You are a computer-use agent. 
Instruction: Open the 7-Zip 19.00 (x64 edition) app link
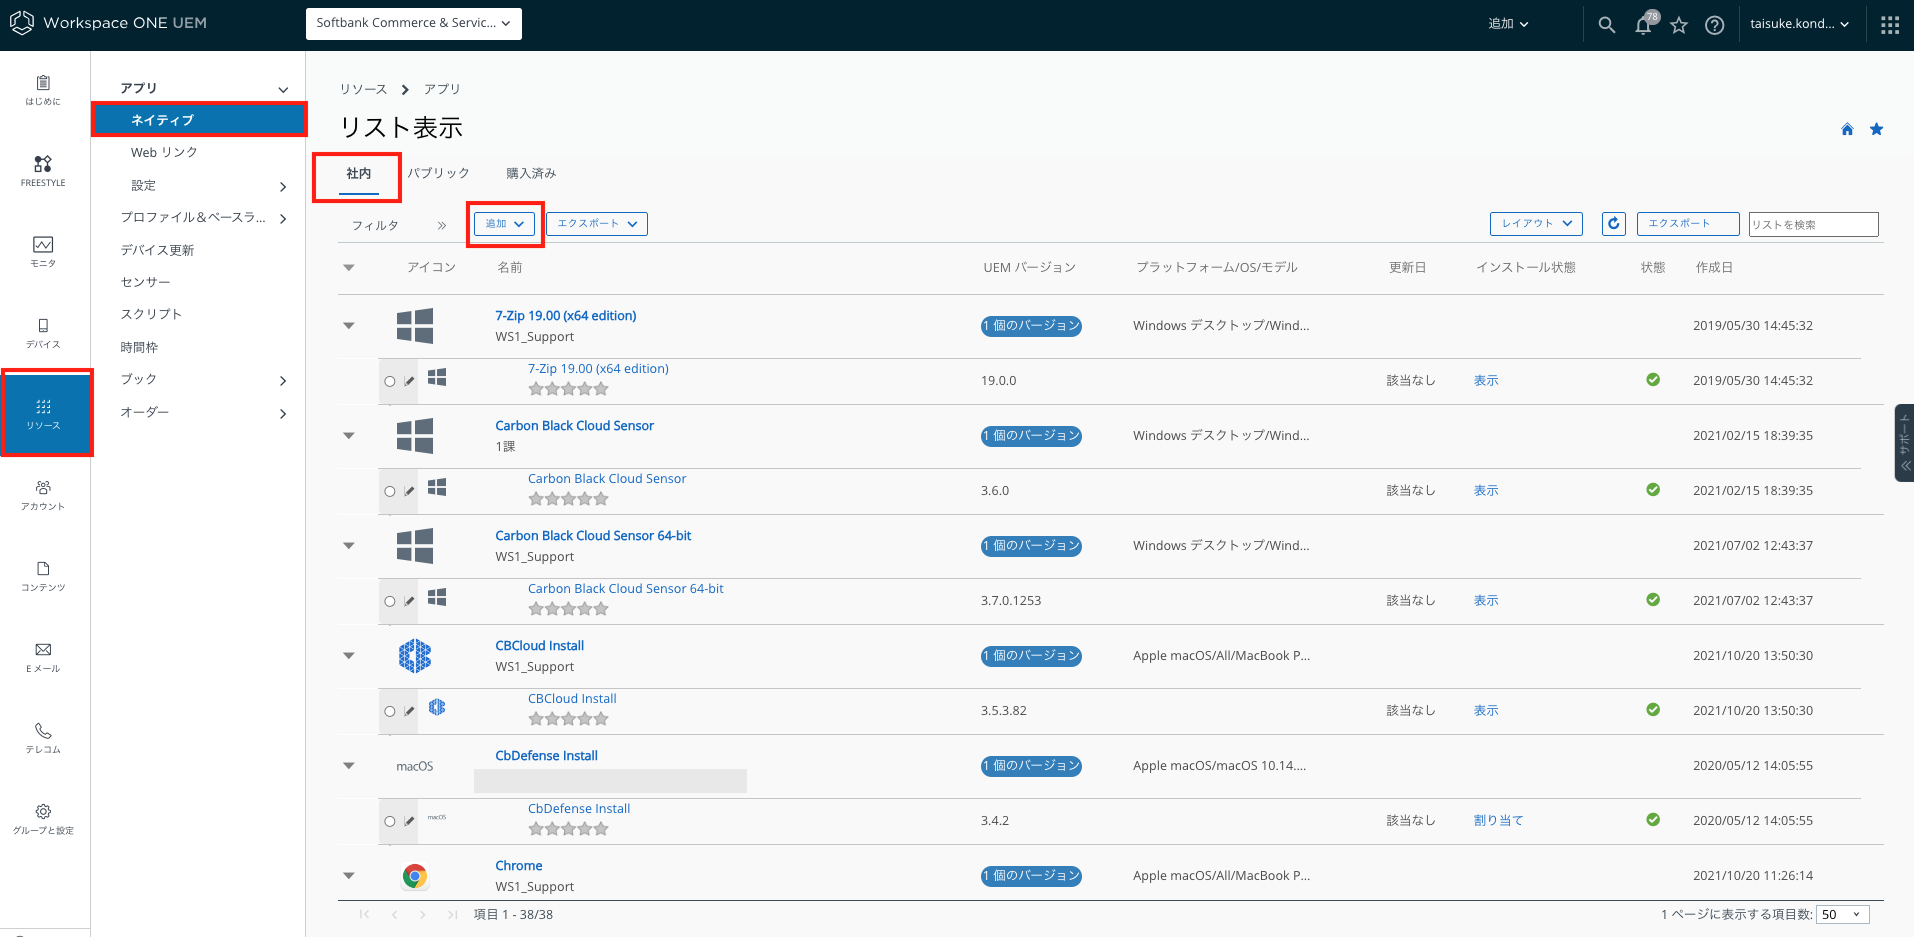565,316
